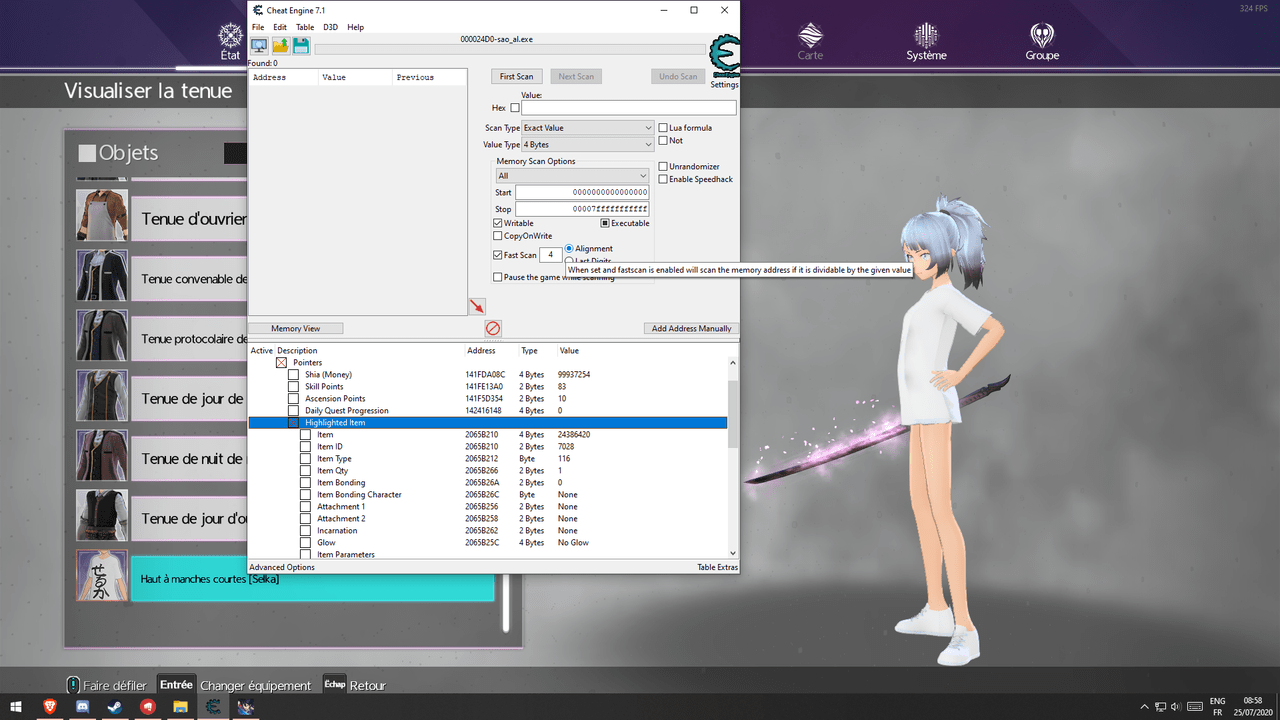Viewport: 1280px width, 720px height.
Task: Click the open cheat table folder icon
Action: click(280, 46)
